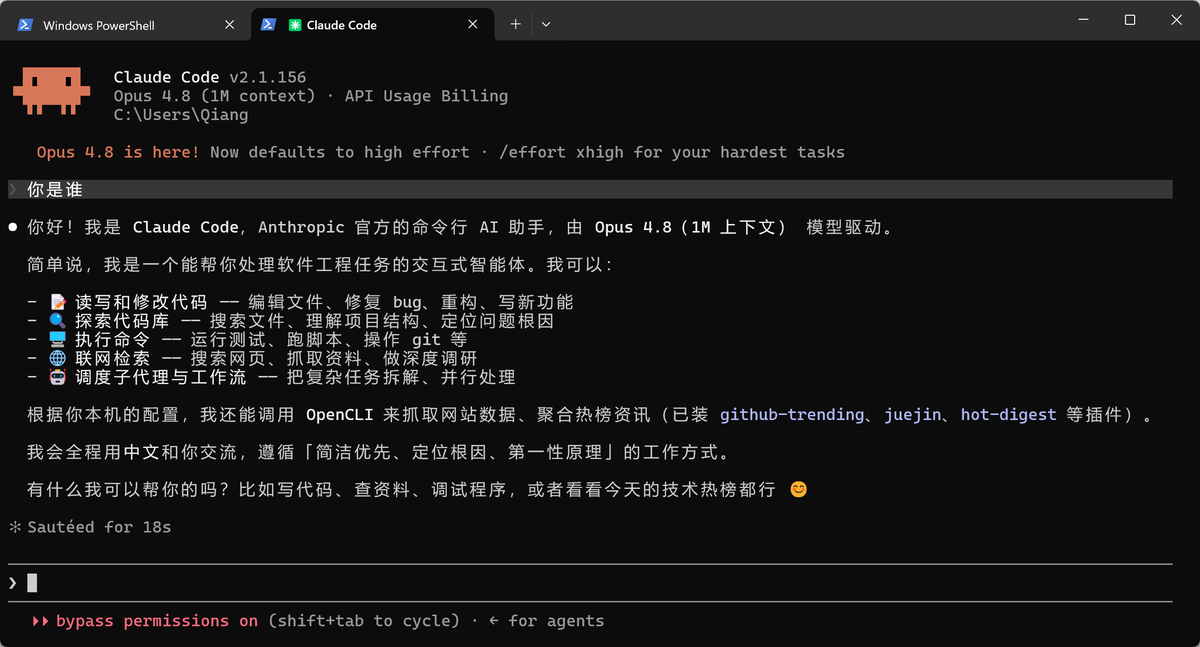Click the 'hot-digest' plugin name
The width and height of the screenshot is (1200, 647).
[1008, 414]
